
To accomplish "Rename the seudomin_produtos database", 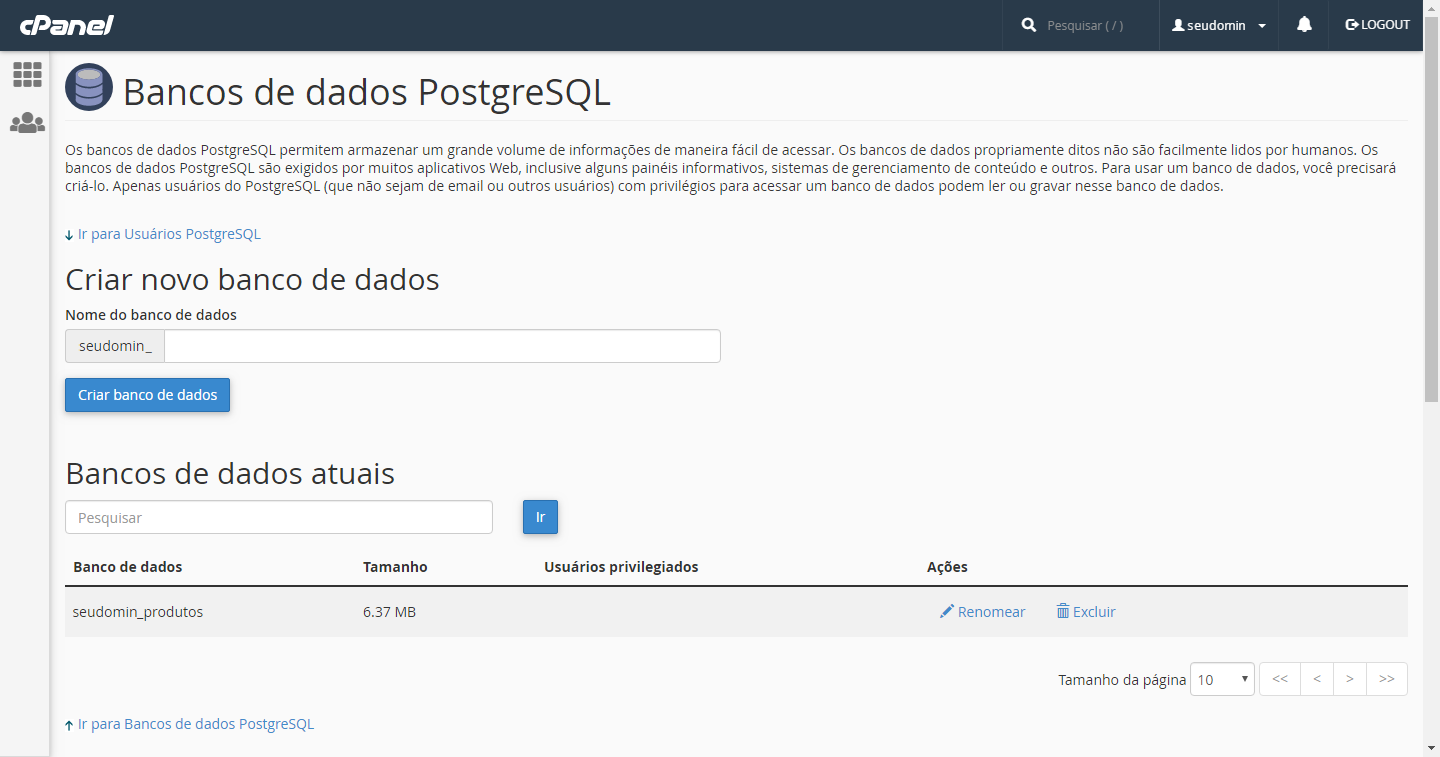I will (x=983, y=612).
